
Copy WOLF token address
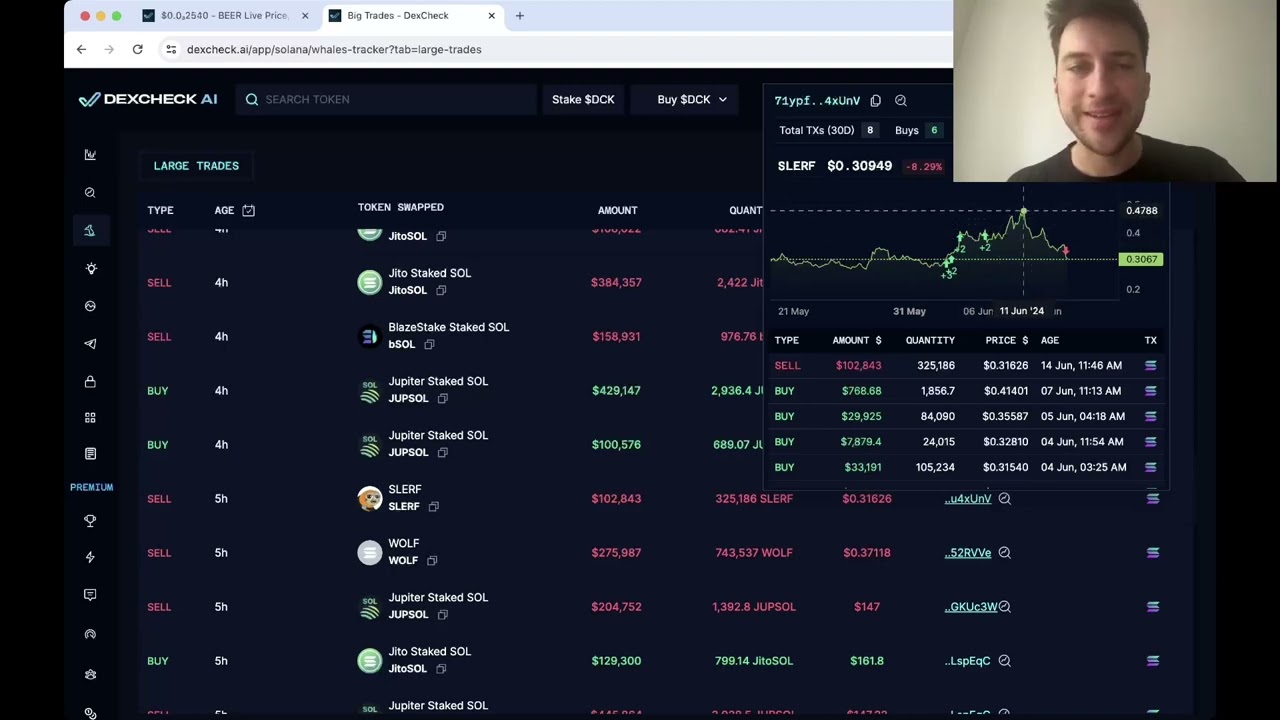tap(432, 560)
